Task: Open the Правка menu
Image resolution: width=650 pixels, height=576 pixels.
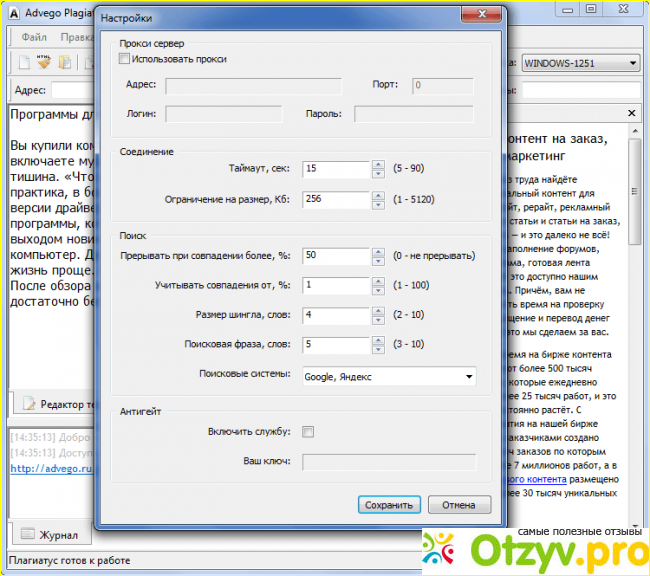Action: (76, 37)
